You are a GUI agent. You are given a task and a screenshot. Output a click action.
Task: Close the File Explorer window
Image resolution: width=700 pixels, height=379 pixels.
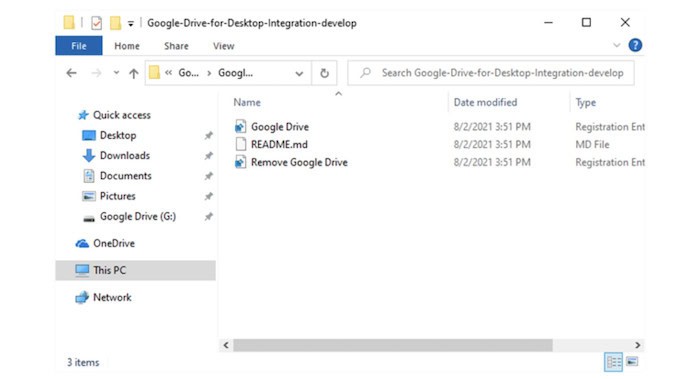[625, 22]
